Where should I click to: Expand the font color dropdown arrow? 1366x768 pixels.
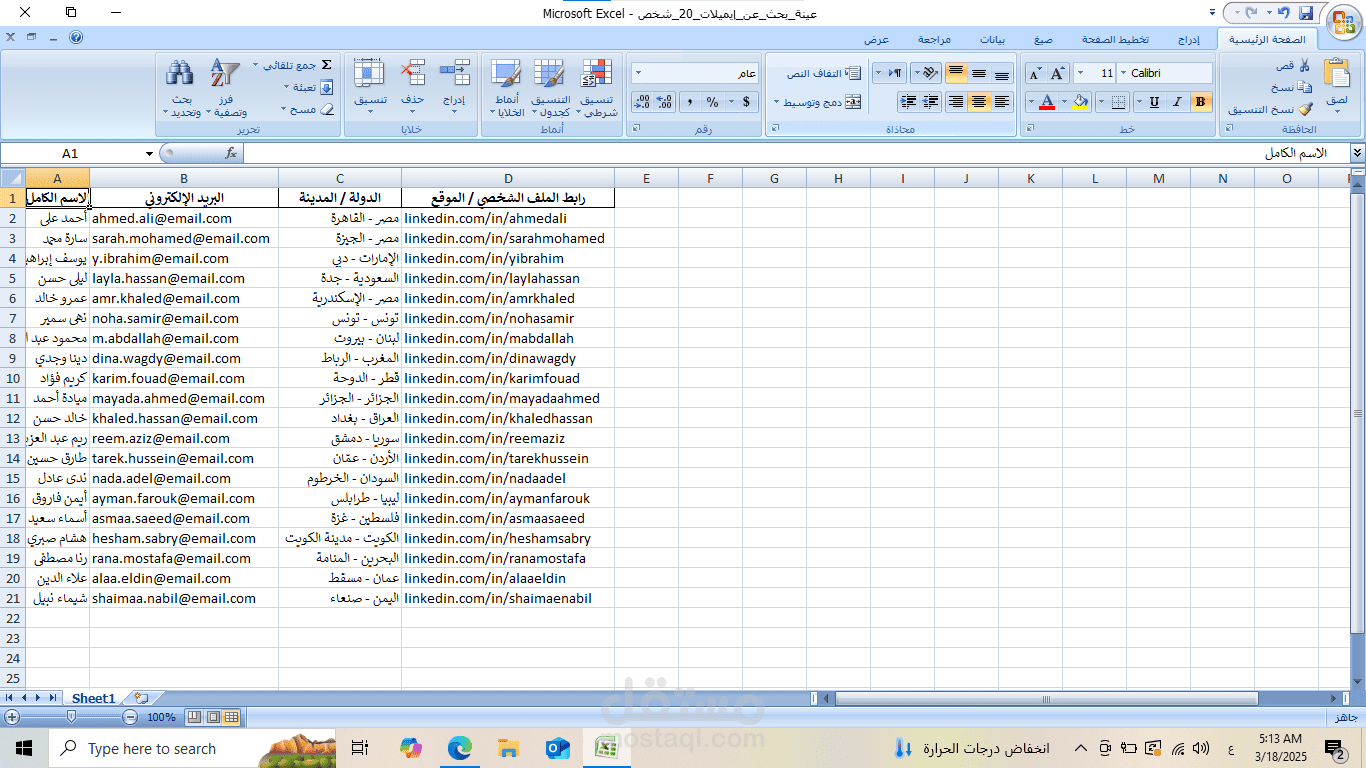tap(1030, 101)
